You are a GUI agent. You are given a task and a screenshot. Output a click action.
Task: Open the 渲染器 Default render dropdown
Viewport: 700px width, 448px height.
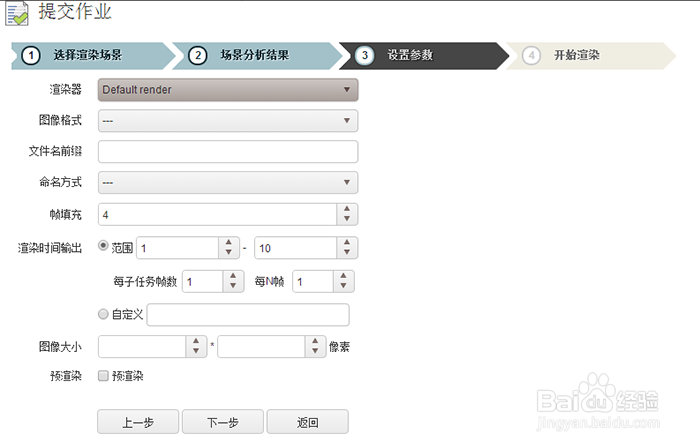228,90
